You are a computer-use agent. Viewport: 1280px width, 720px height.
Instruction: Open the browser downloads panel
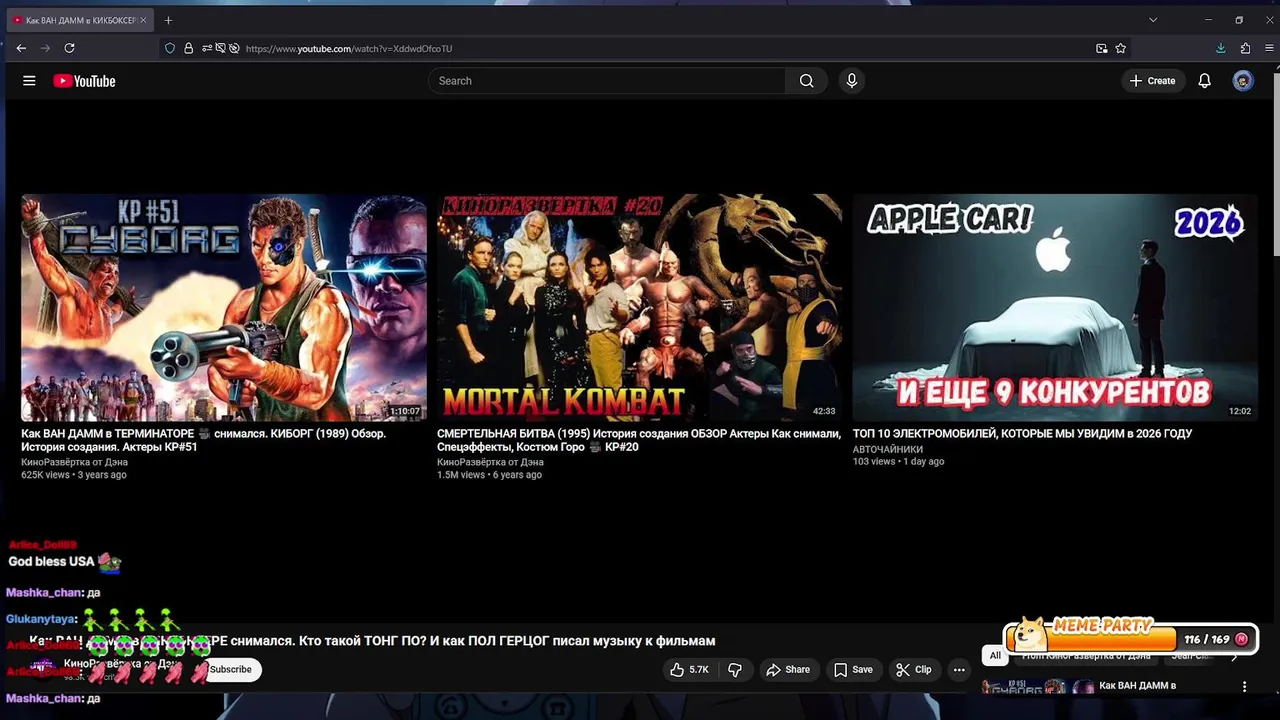1220,48
